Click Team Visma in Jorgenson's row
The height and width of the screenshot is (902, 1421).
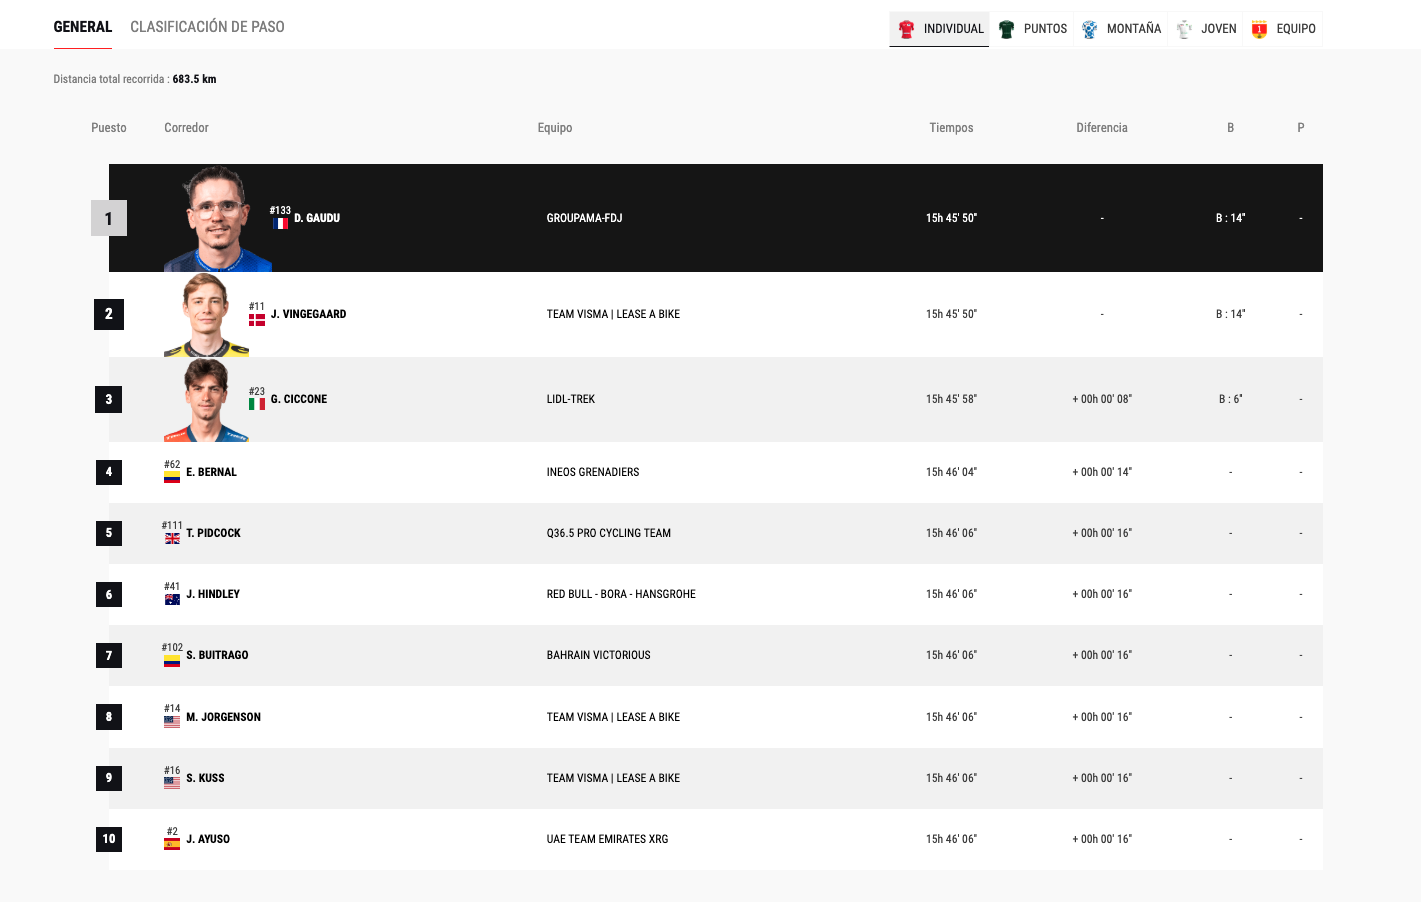pos(613,717)
